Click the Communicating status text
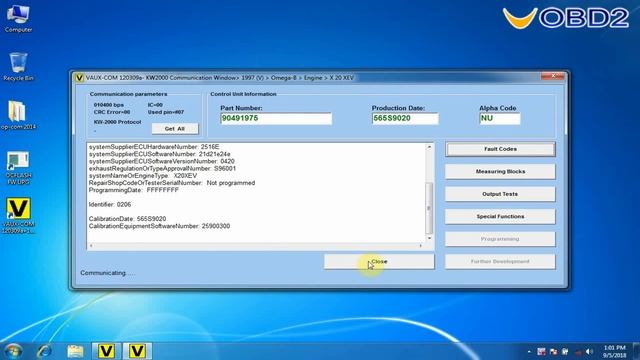This screenshot has width=640, height=360. [x=107, y=273]
